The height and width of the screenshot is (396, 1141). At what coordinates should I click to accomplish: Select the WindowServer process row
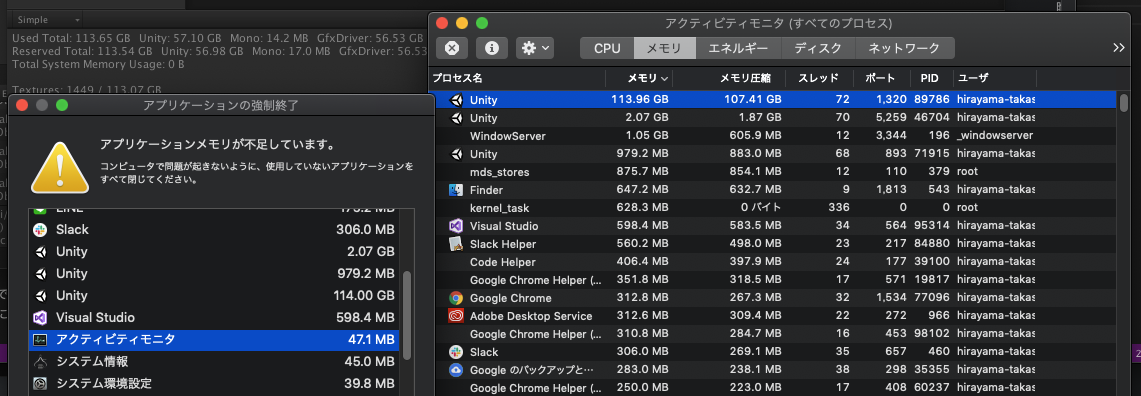[x=773, y=135]
